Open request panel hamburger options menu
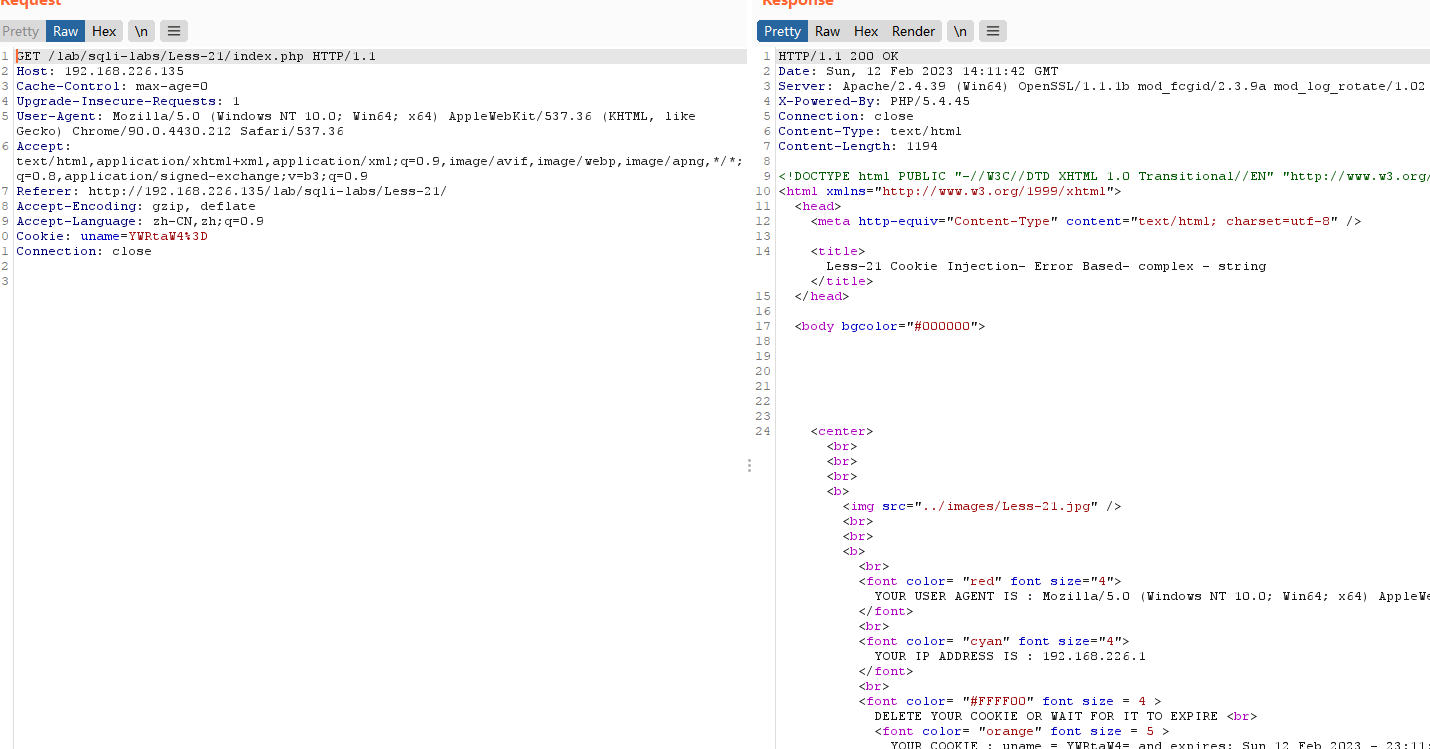 [173, 31]
